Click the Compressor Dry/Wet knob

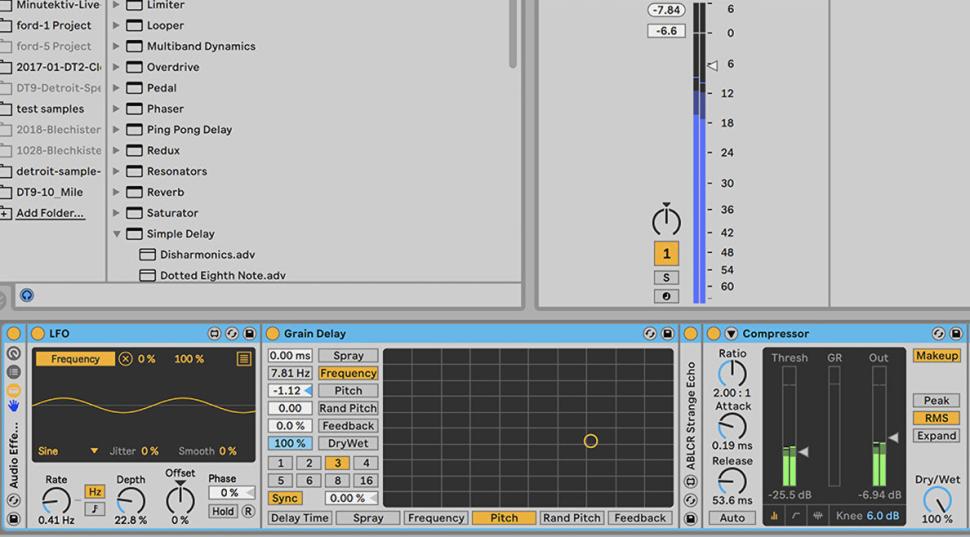[937, 499]
